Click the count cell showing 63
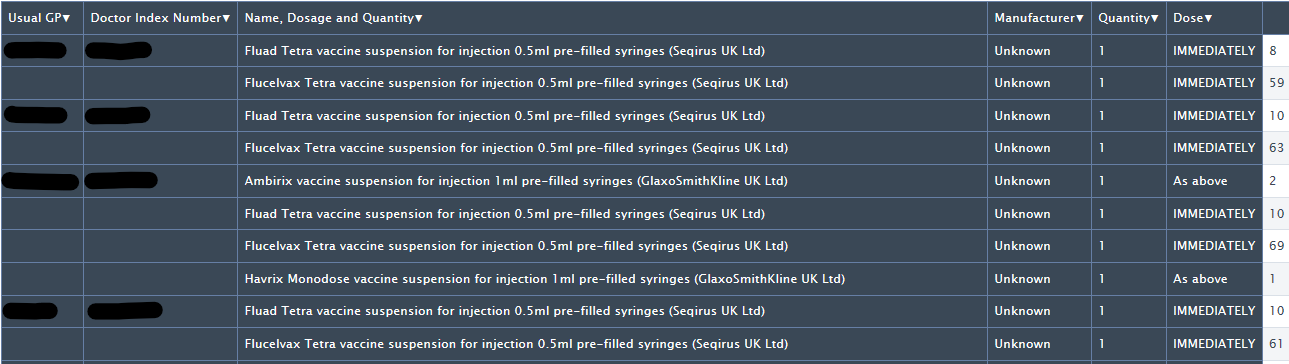 (x=1275, y=148)
